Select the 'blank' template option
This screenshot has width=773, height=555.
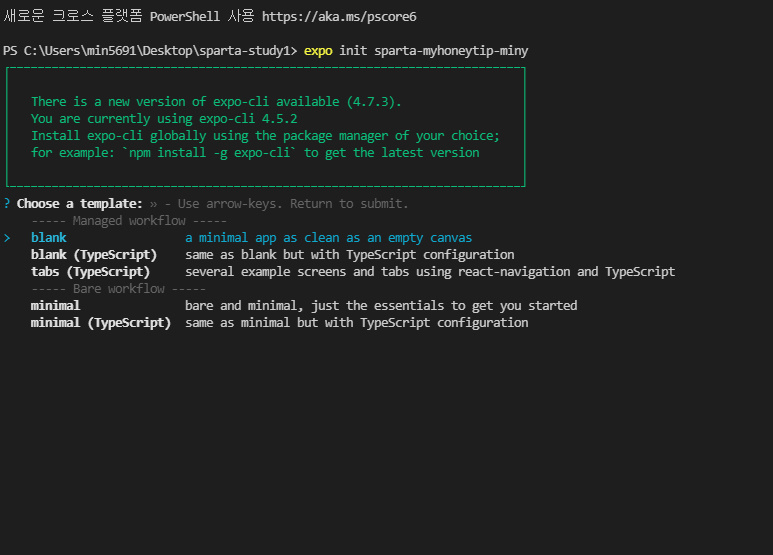[48, 238]
